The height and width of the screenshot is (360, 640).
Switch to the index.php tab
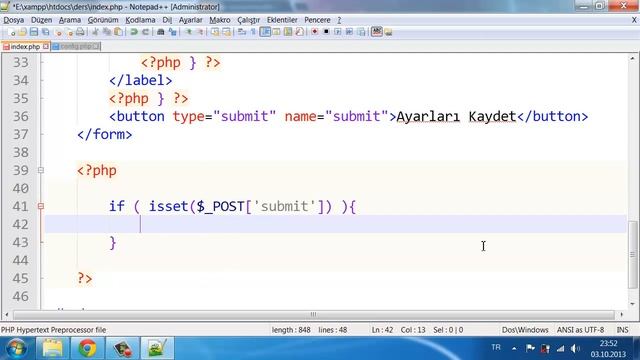(25, 47)
